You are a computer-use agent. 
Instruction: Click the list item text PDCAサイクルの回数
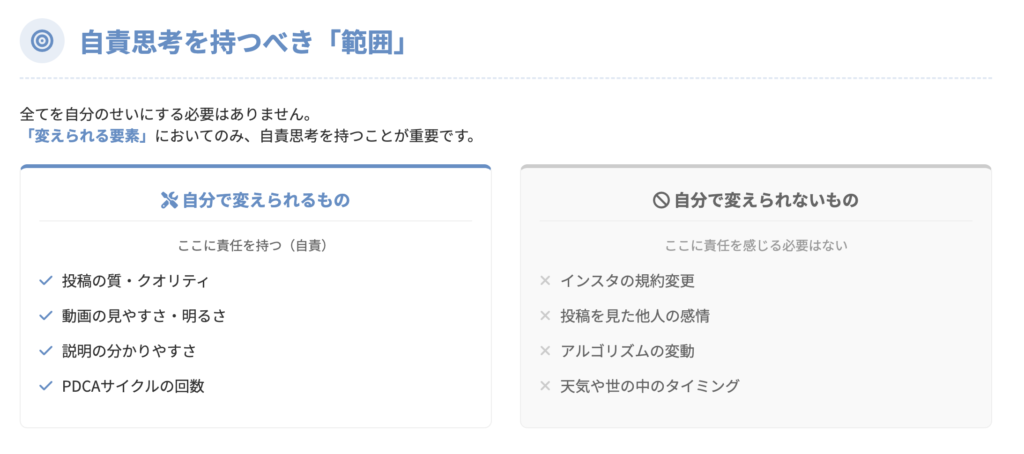tap(133, 386)
